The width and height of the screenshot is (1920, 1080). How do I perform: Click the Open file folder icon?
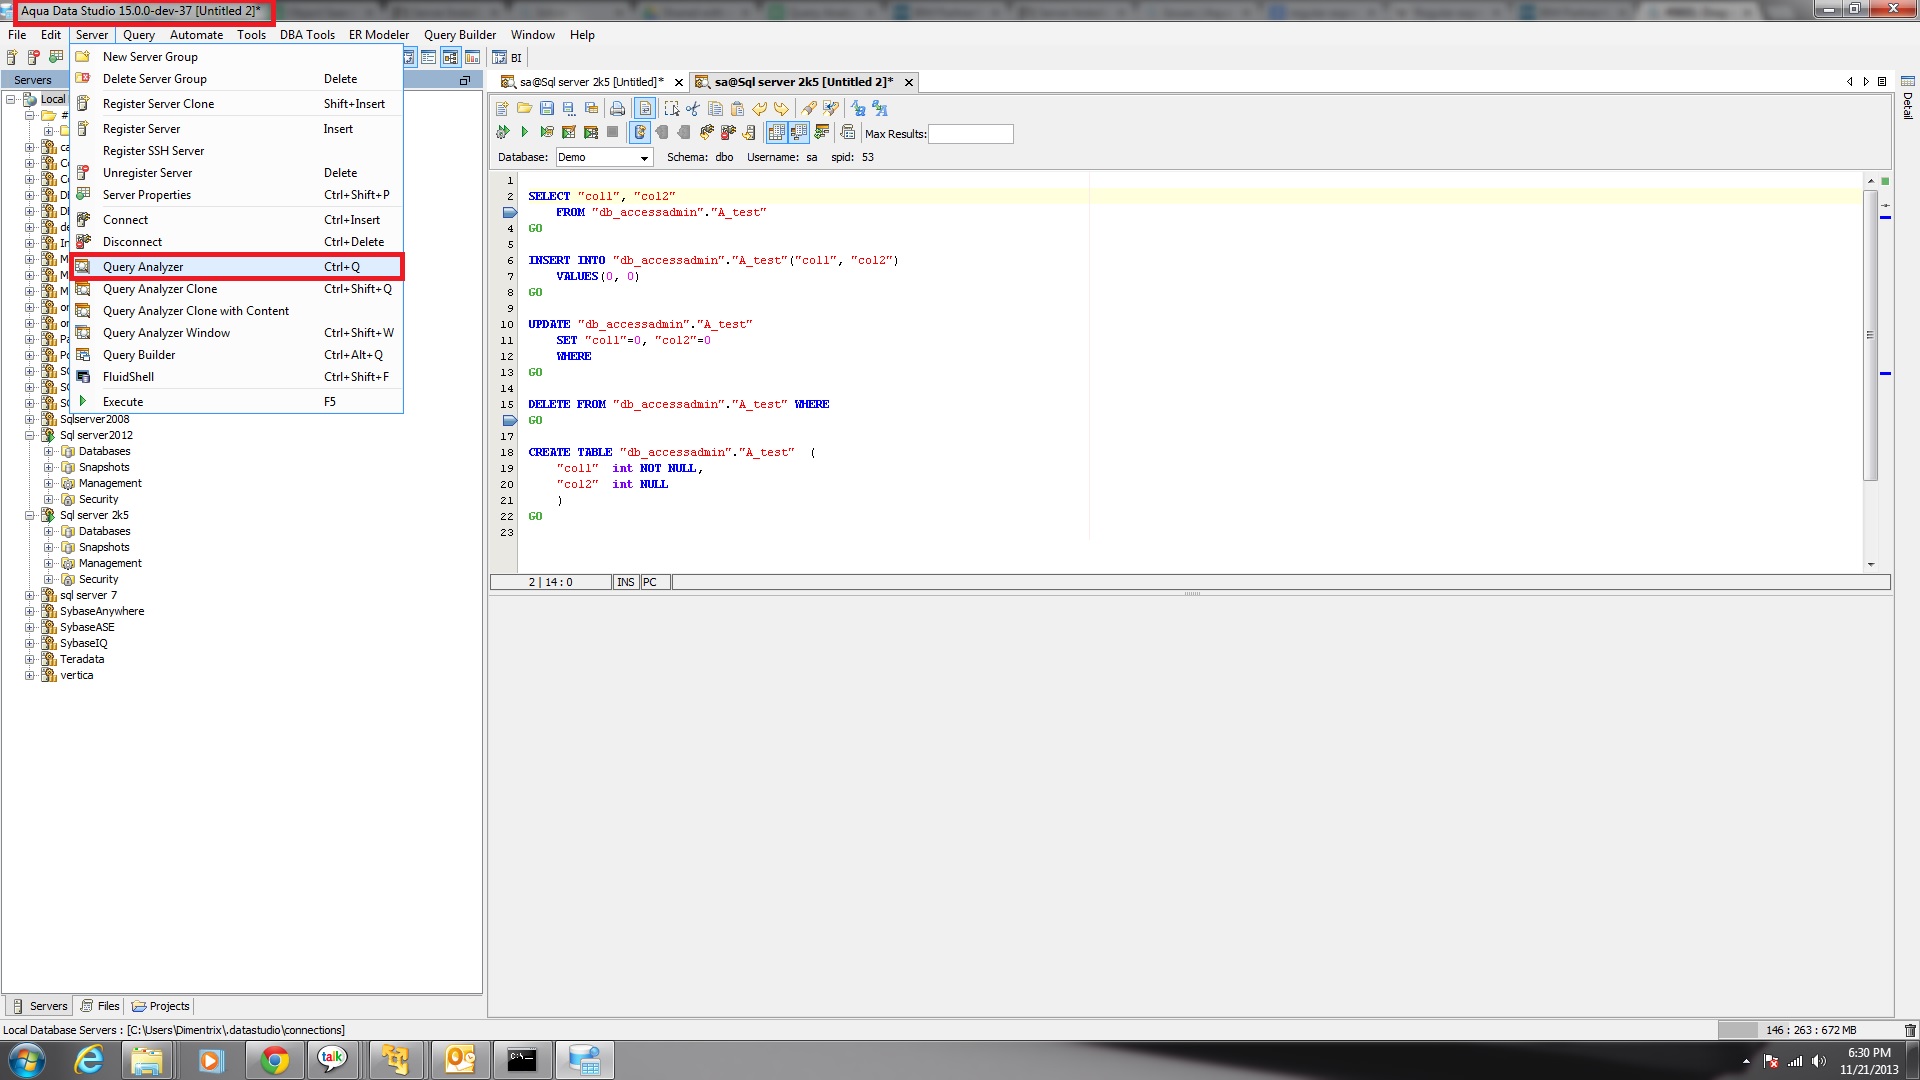click(x=524, y=108)
